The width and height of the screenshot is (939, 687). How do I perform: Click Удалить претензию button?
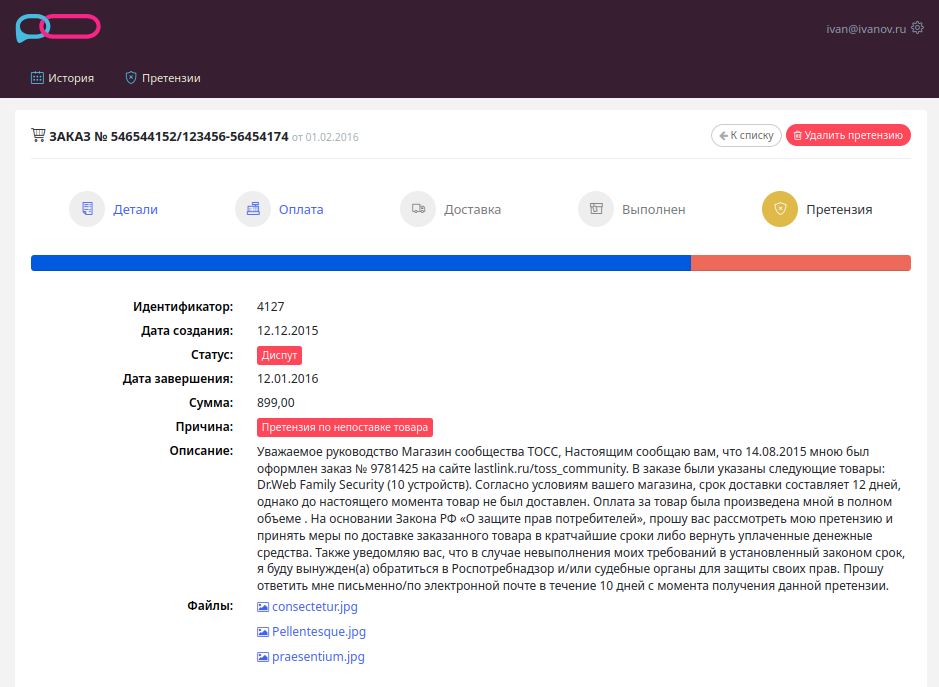[x=848, y=135]
